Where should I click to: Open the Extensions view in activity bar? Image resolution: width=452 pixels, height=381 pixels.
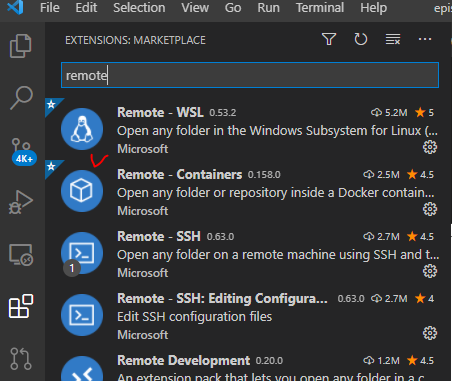point(21,306)
